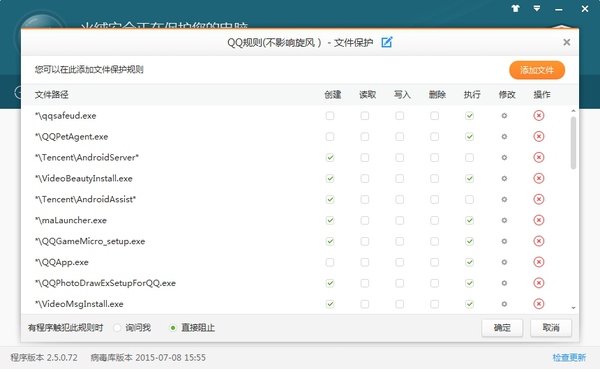Delete the *\VideoBeautyInstall.exe rule
Viewport: 600px width, 369px height.
tap(539, 178)
